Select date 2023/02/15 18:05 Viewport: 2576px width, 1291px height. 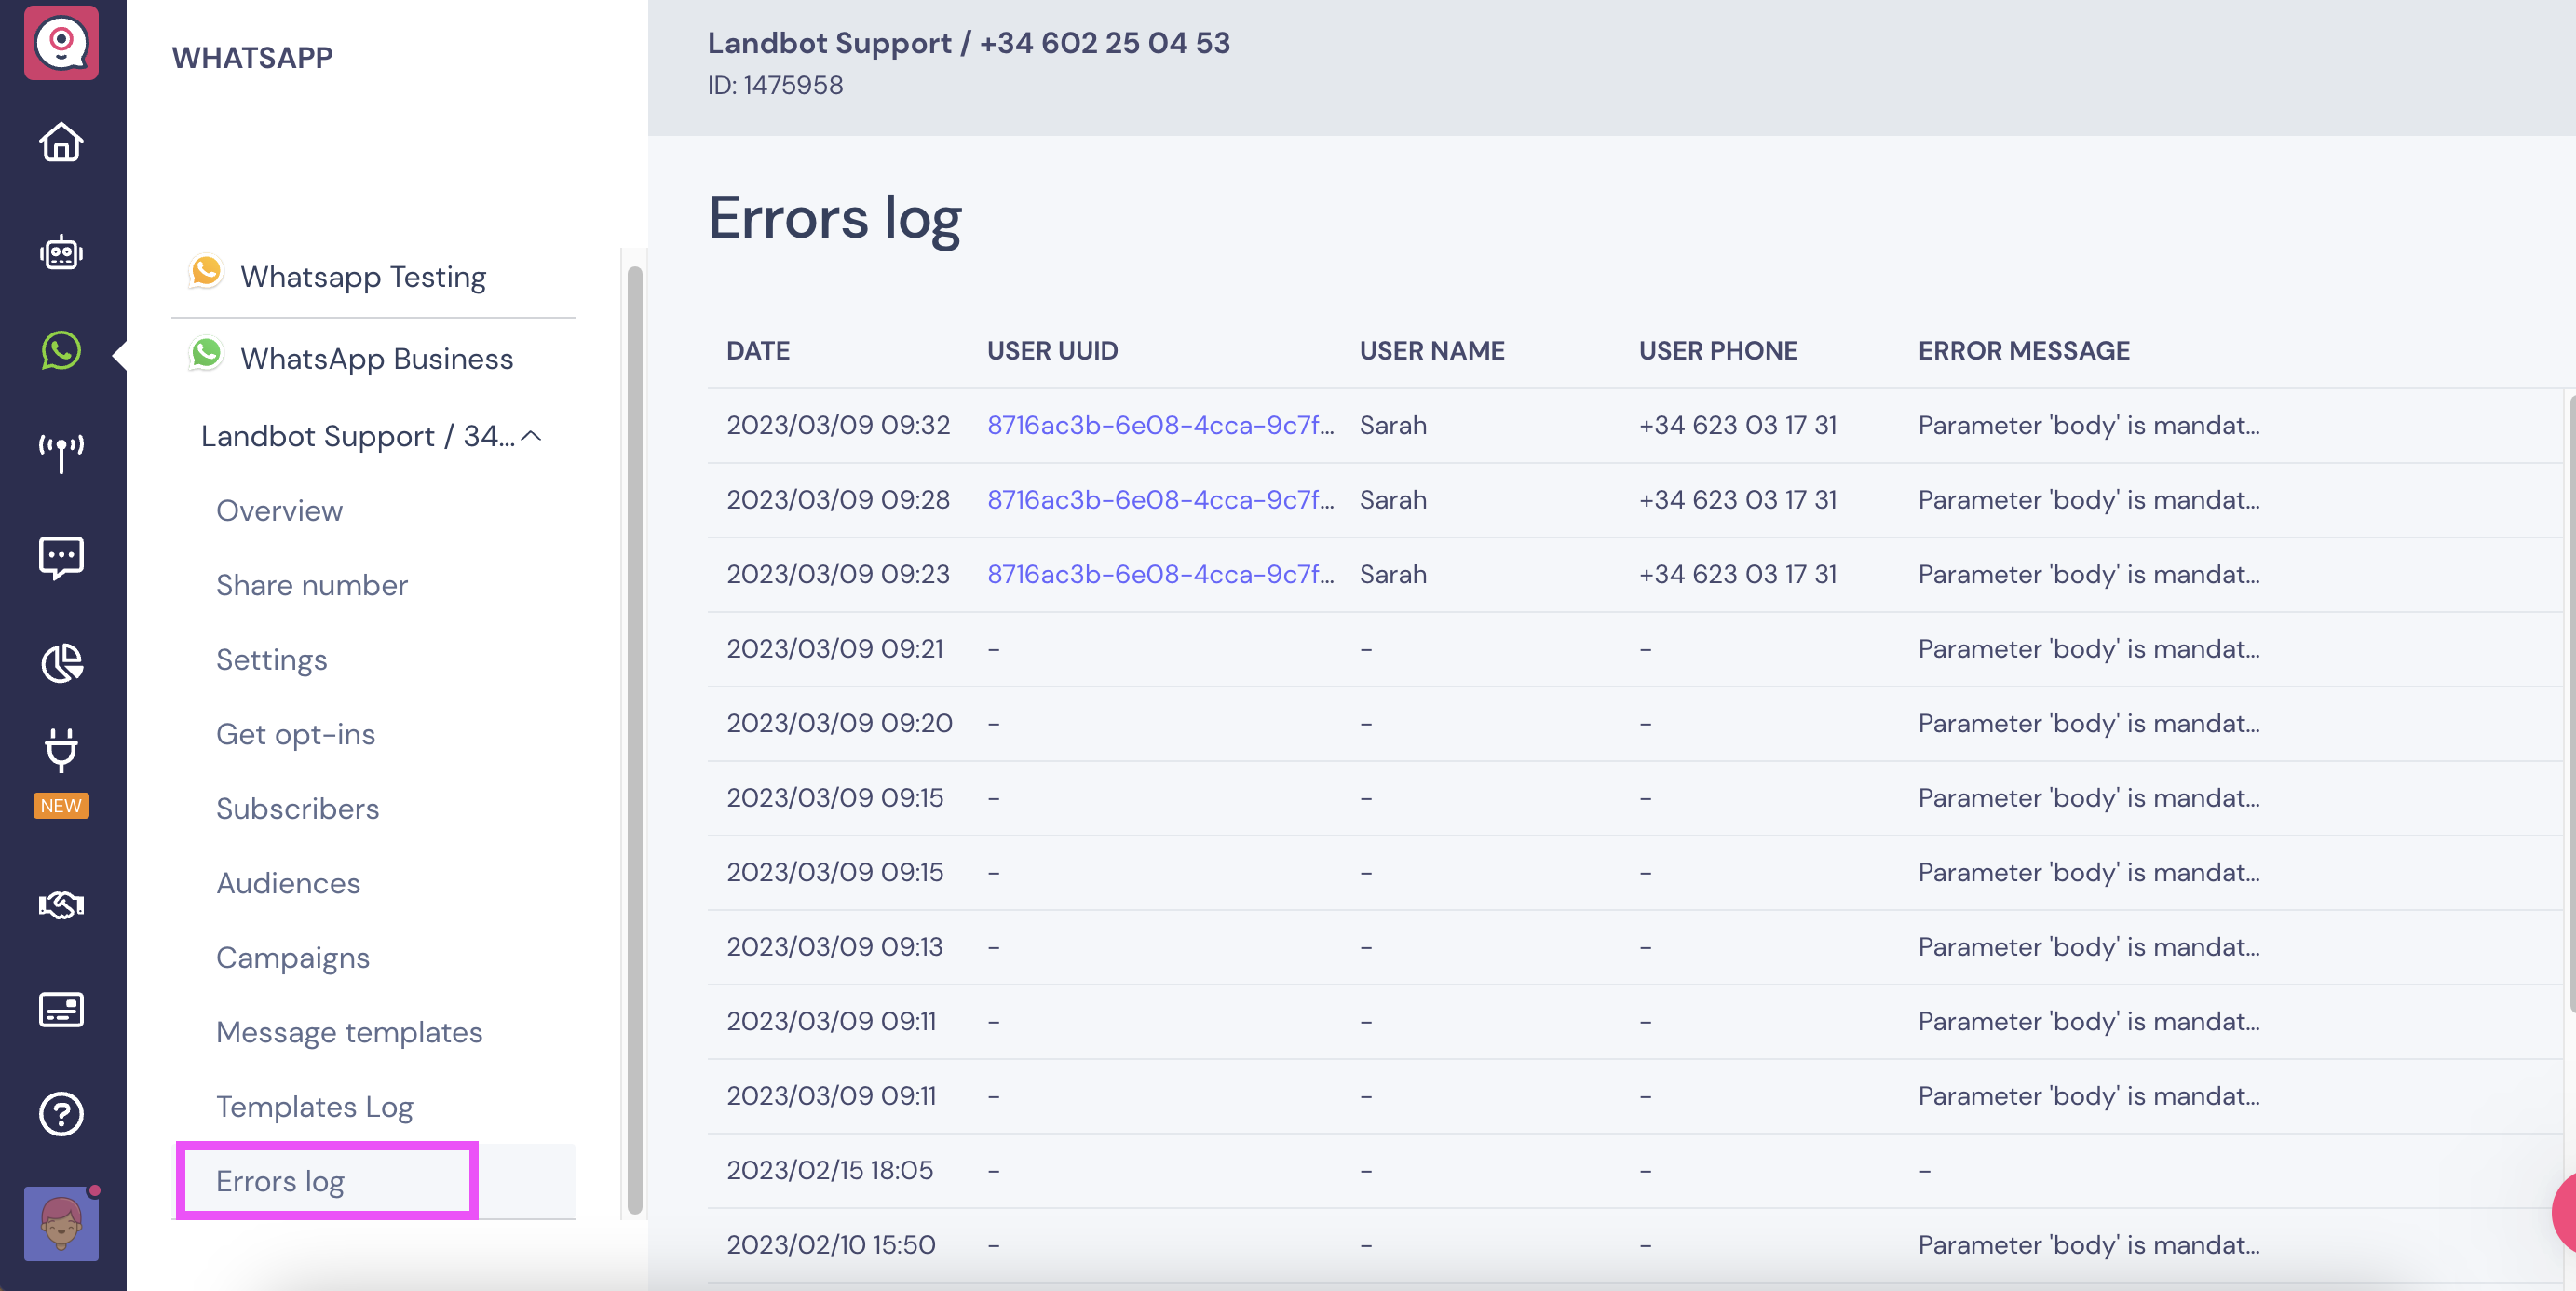(x=829, y=1170)
